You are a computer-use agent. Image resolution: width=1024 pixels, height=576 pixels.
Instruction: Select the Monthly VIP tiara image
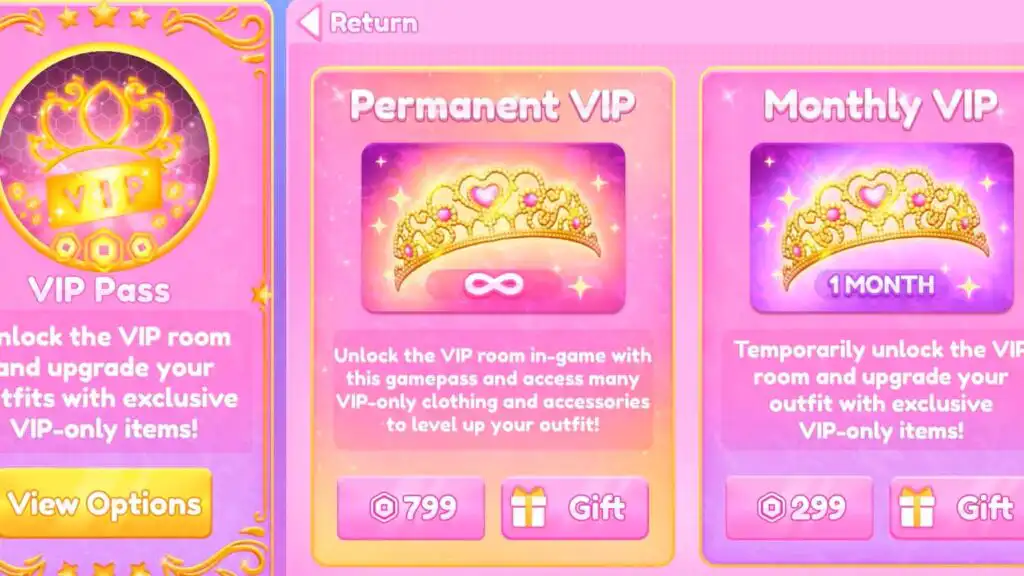(882, 228)
